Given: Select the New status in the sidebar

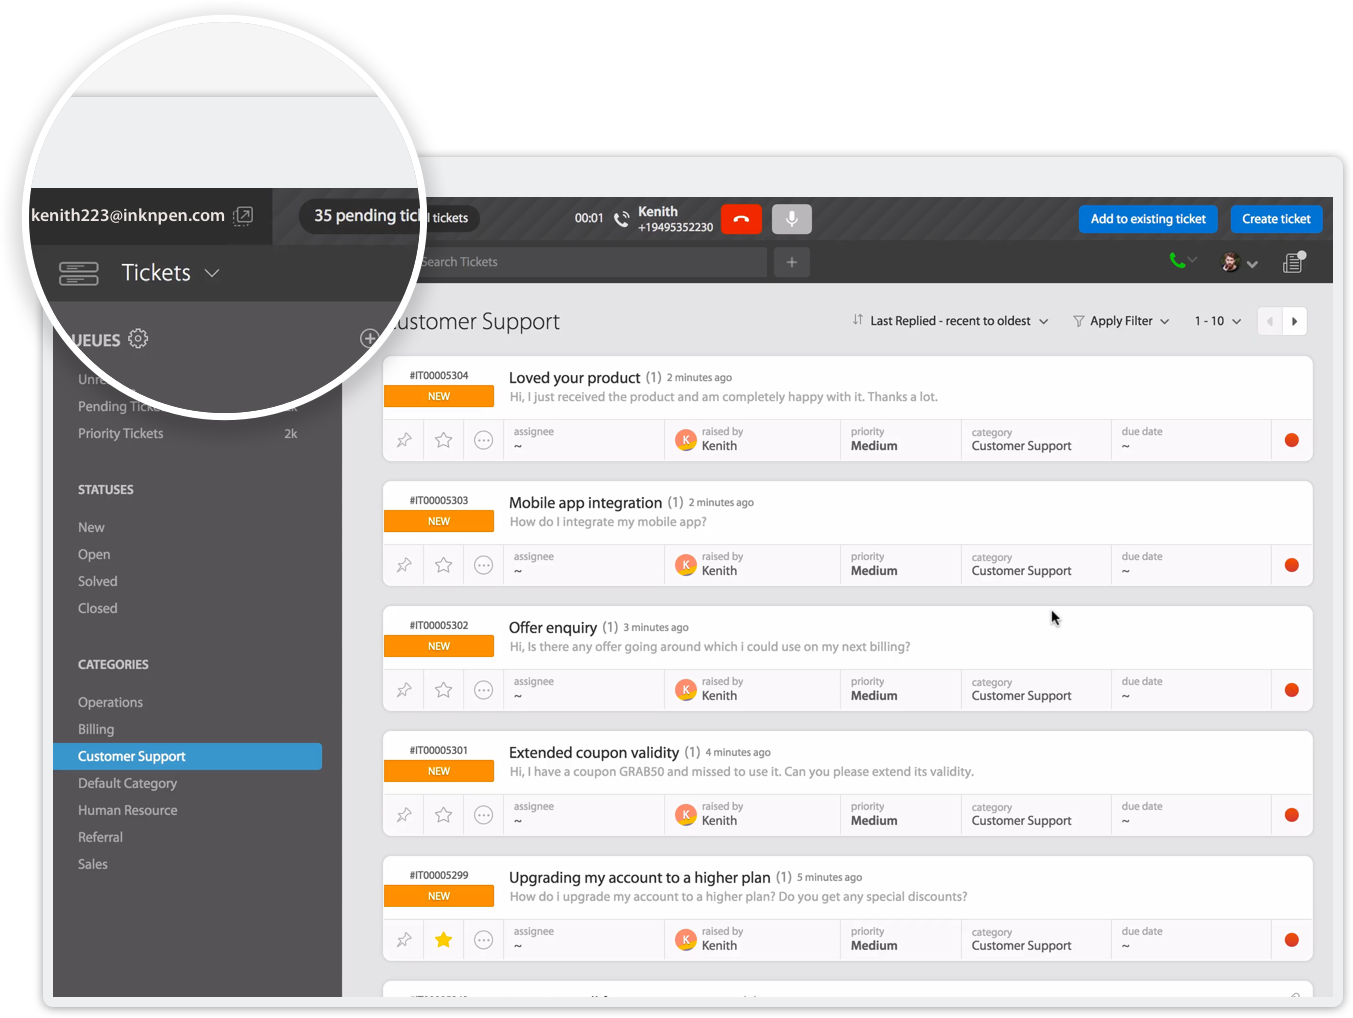Looking at the screenshot, I should (91, 527).
